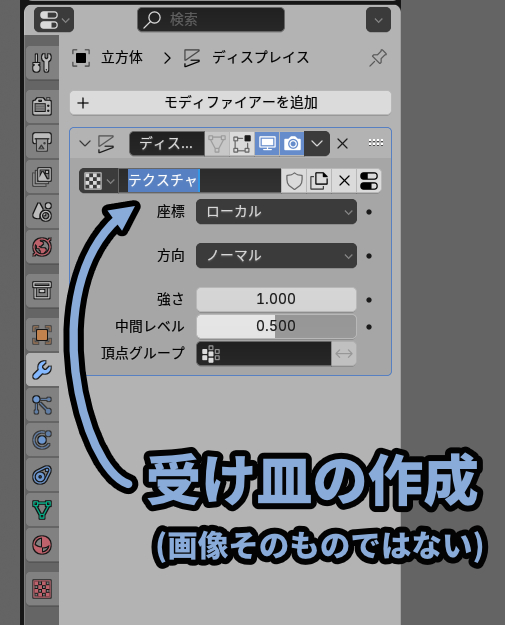Open the World properties globe icon
The image size is (505, 625).
42,247
